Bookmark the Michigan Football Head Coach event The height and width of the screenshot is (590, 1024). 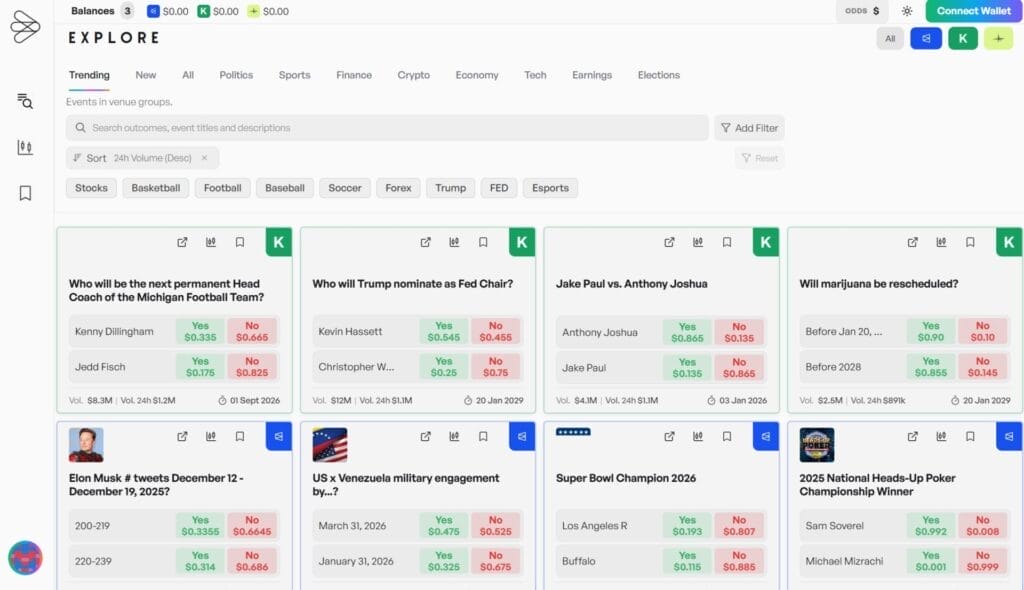(x=240, y=242)
